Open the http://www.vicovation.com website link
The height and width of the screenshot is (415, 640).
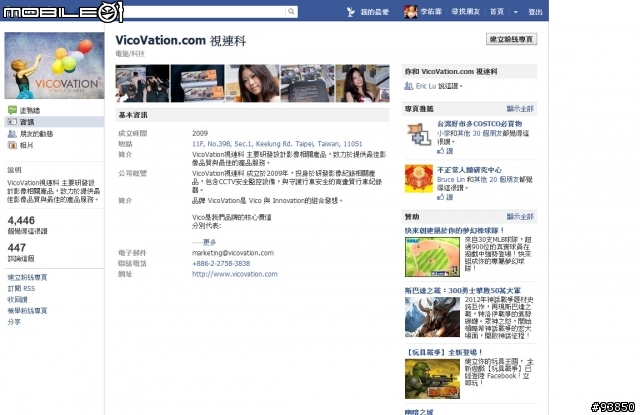click(x=235, y=274)
